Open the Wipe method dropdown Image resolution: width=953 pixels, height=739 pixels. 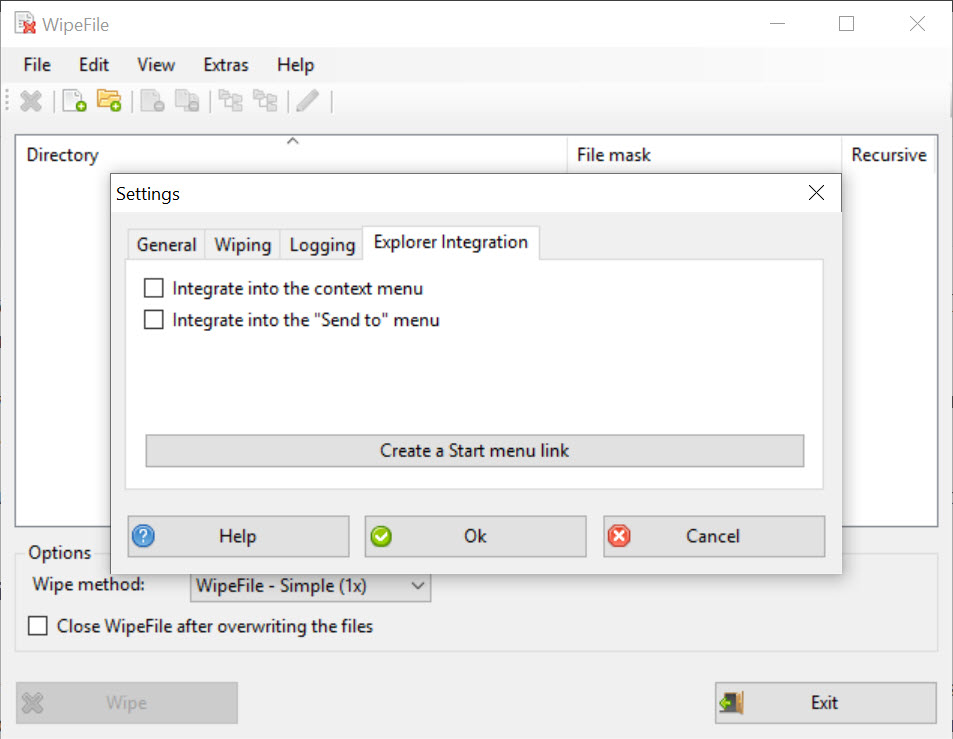pyautogui.click(x=311, y=586)
